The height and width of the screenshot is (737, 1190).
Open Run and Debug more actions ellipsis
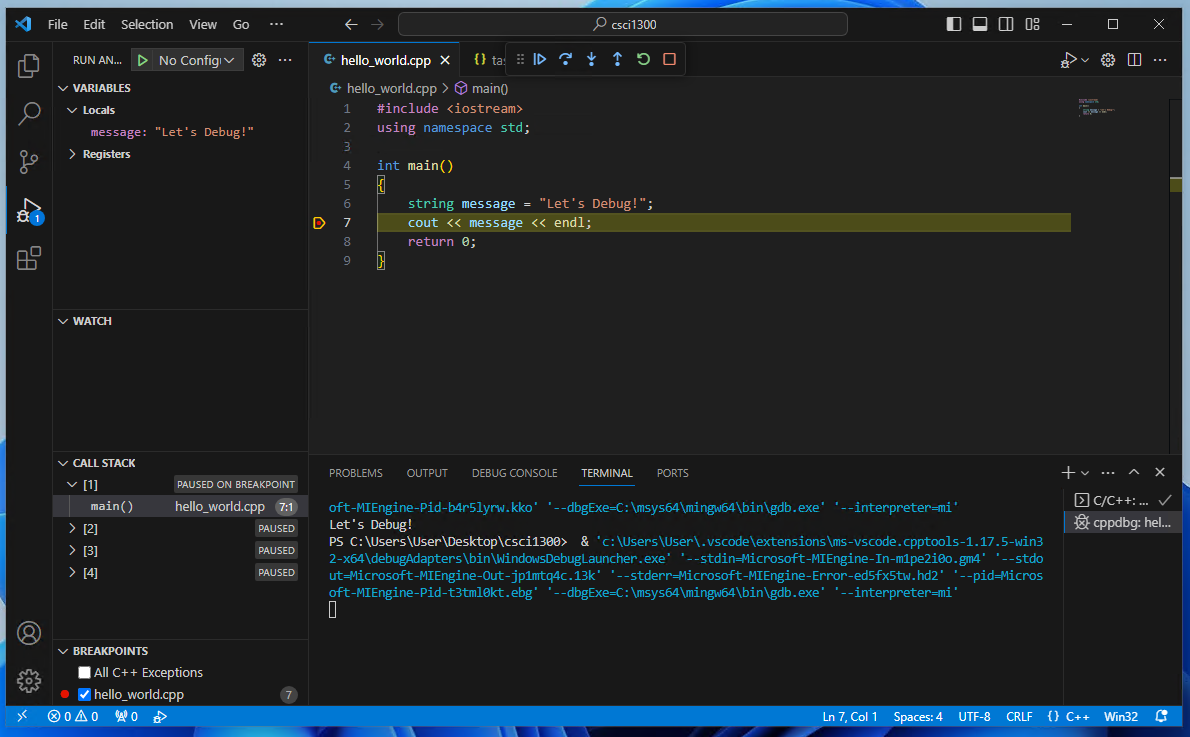285,60
